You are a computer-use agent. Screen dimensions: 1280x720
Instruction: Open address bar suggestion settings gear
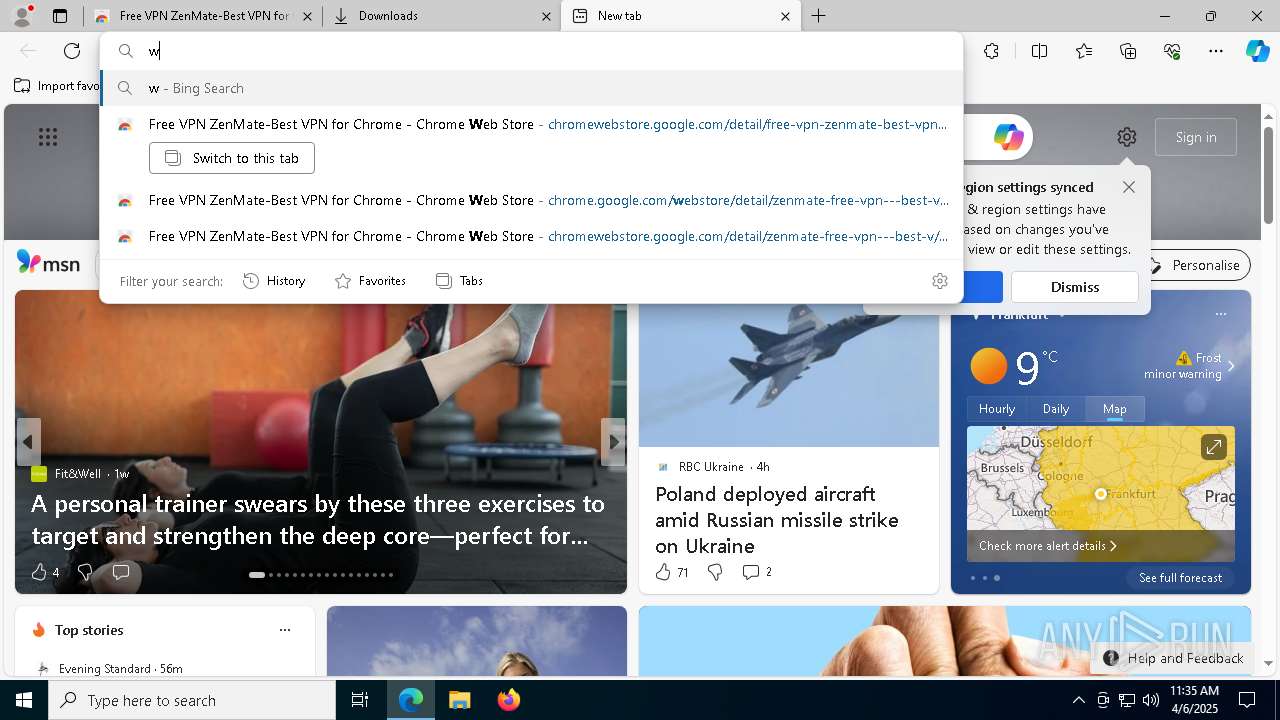939,281
